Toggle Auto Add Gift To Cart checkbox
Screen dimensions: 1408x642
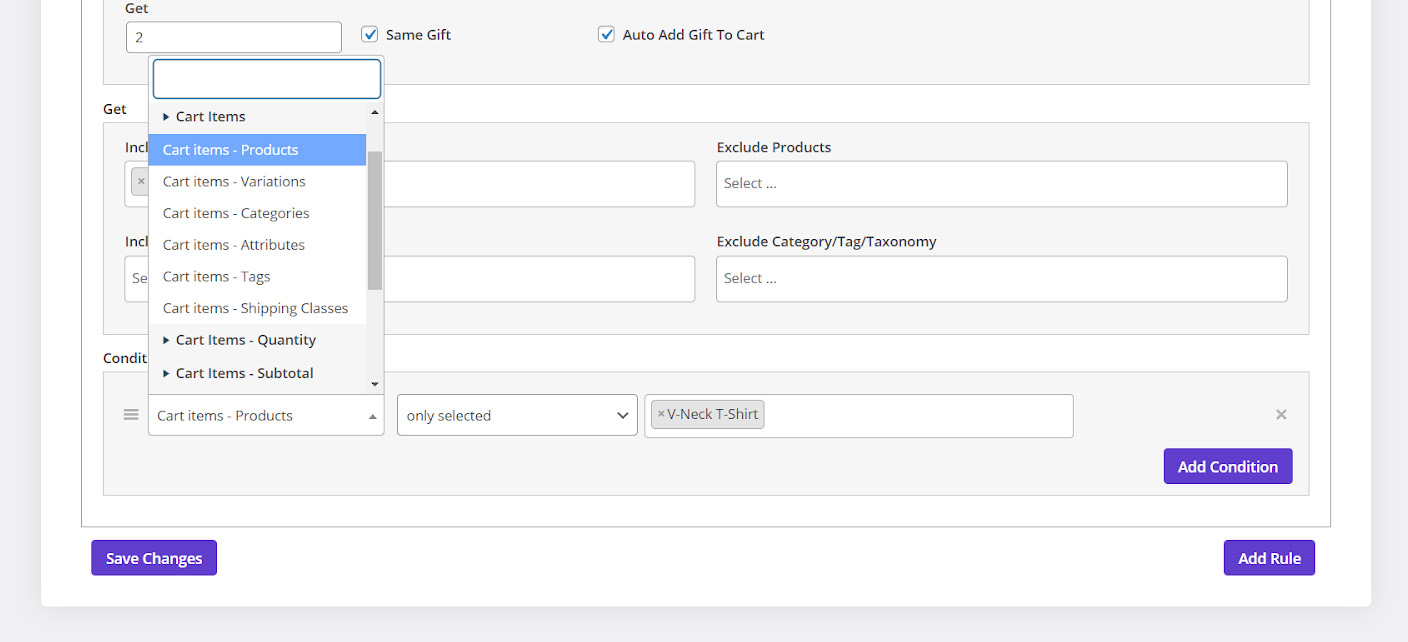(x=606, y=34)
